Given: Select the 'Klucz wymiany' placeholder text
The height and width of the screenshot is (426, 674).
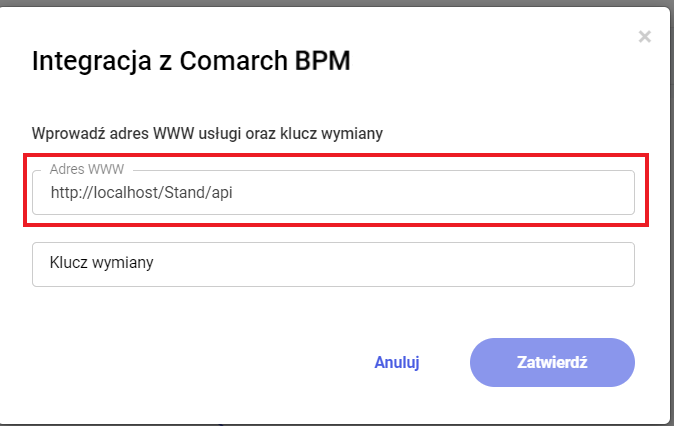Looking at the screenshot, I should 100,264.
